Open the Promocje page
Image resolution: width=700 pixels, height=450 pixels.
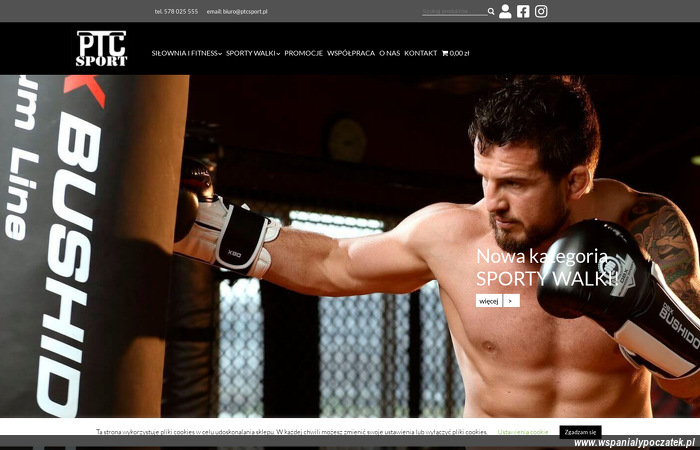tap(304, 53)
